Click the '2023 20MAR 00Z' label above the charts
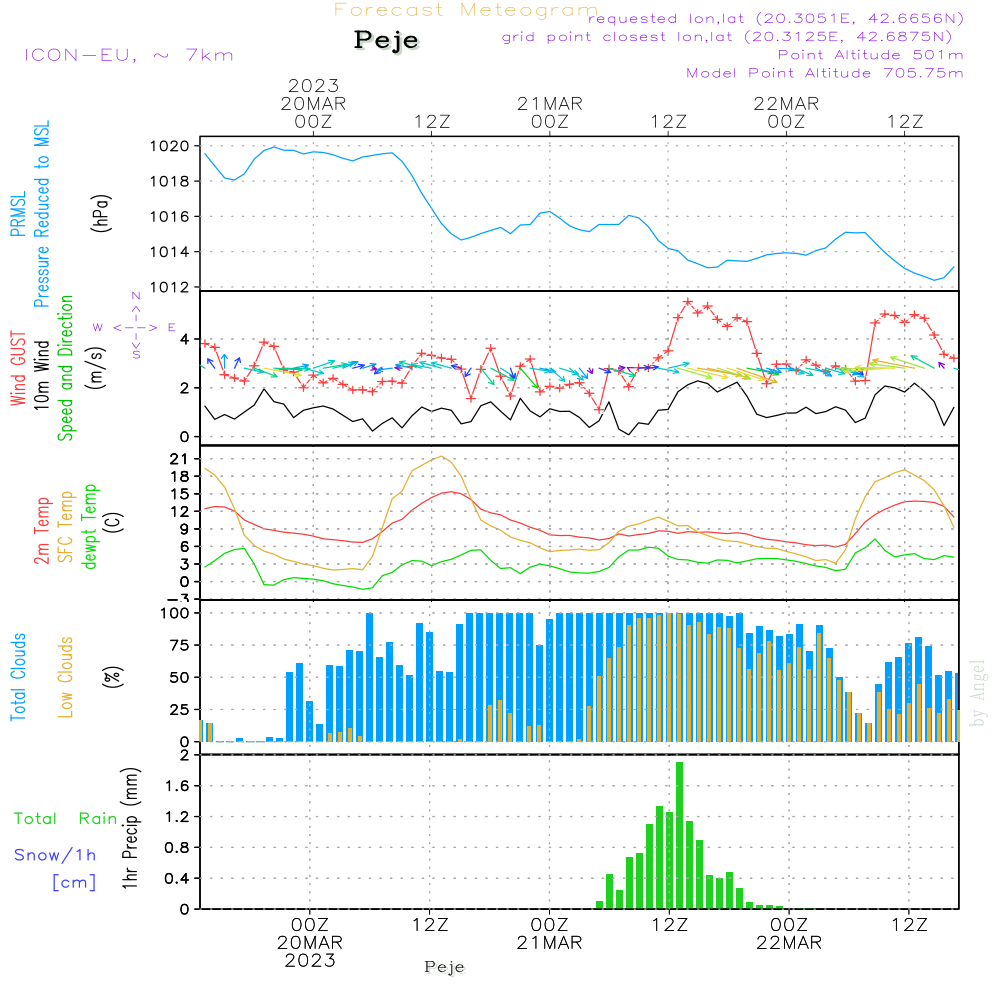 point(313,103)
